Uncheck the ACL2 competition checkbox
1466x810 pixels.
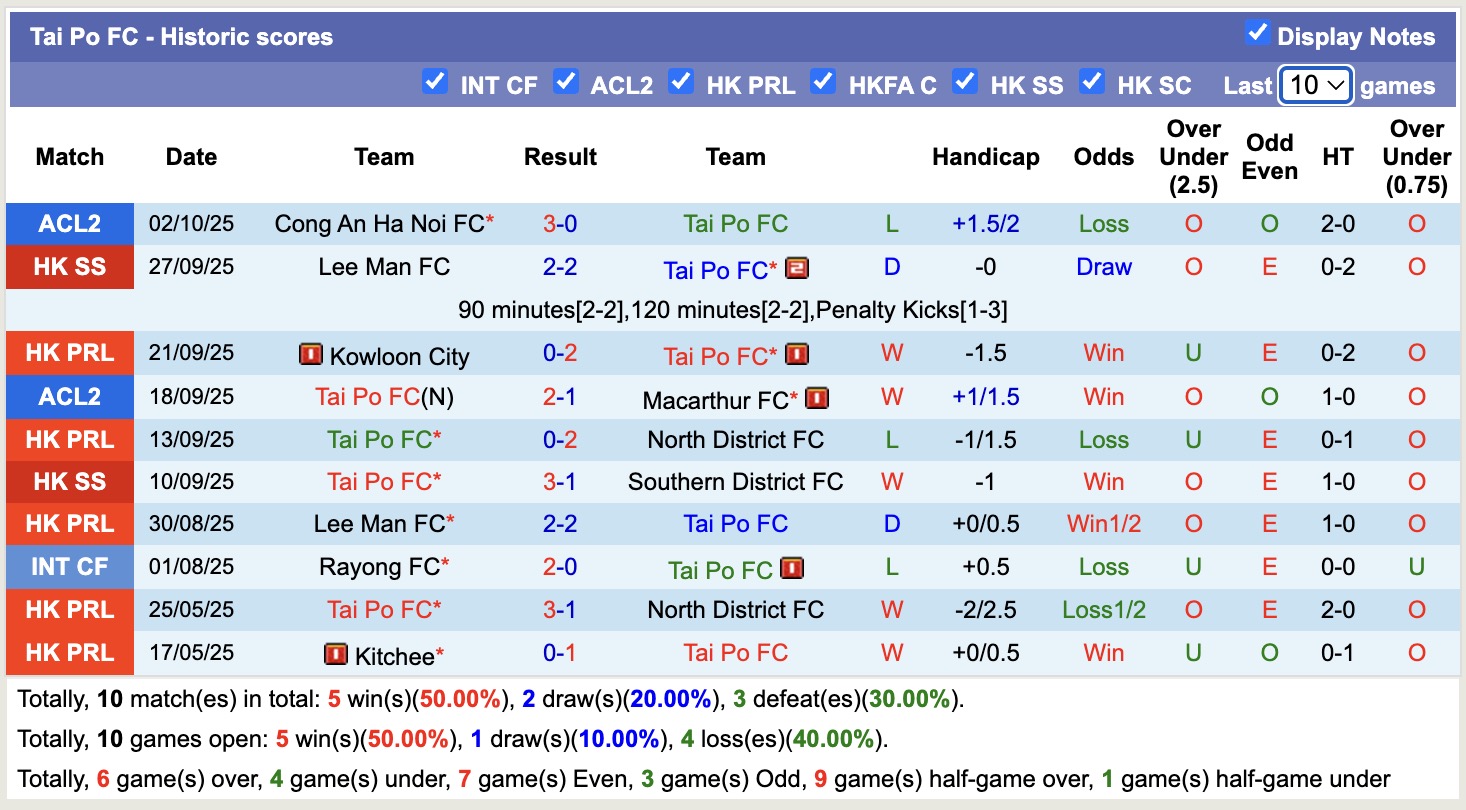click(x=567, y=84)
